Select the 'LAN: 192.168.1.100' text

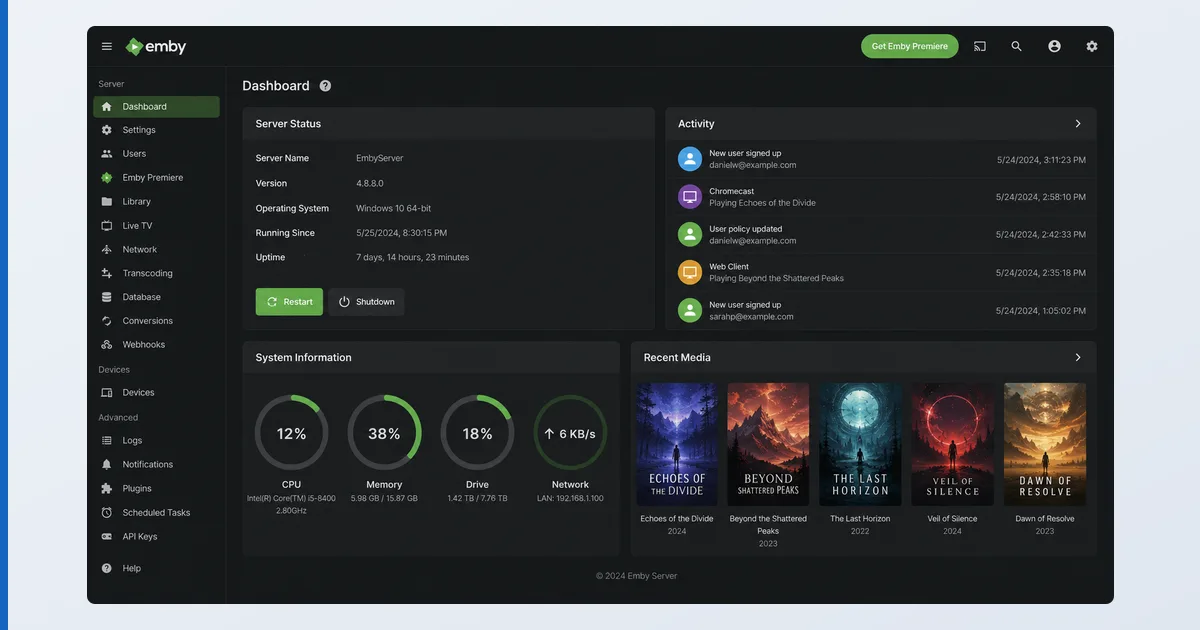point(570,498)
